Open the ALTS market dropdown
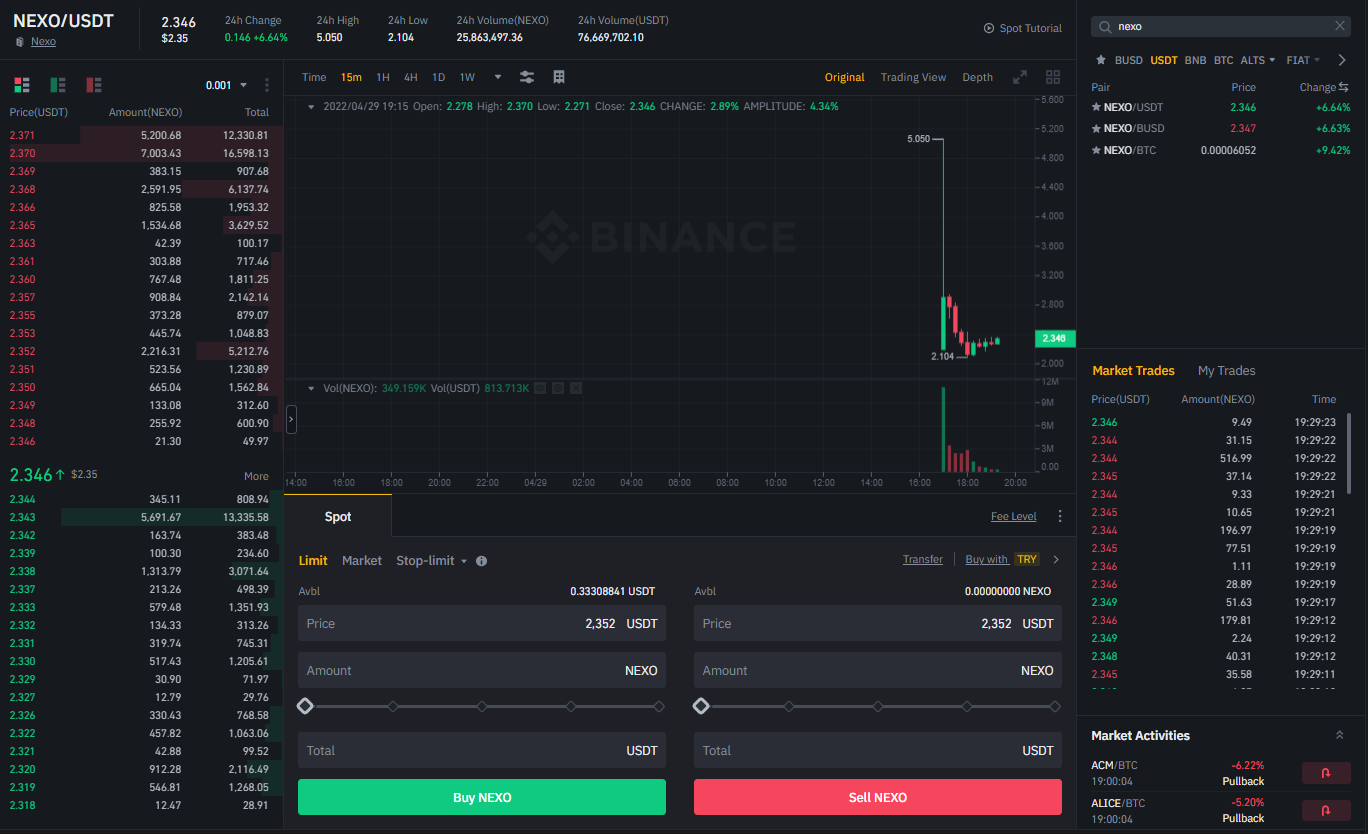 click(1258, 60)
